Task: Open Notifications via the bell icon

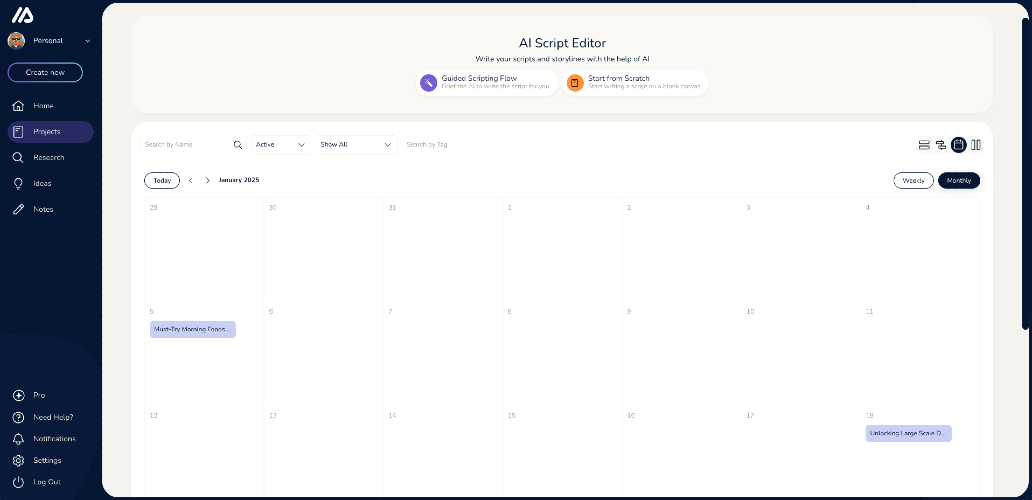Action: click(x=18, y=439)
